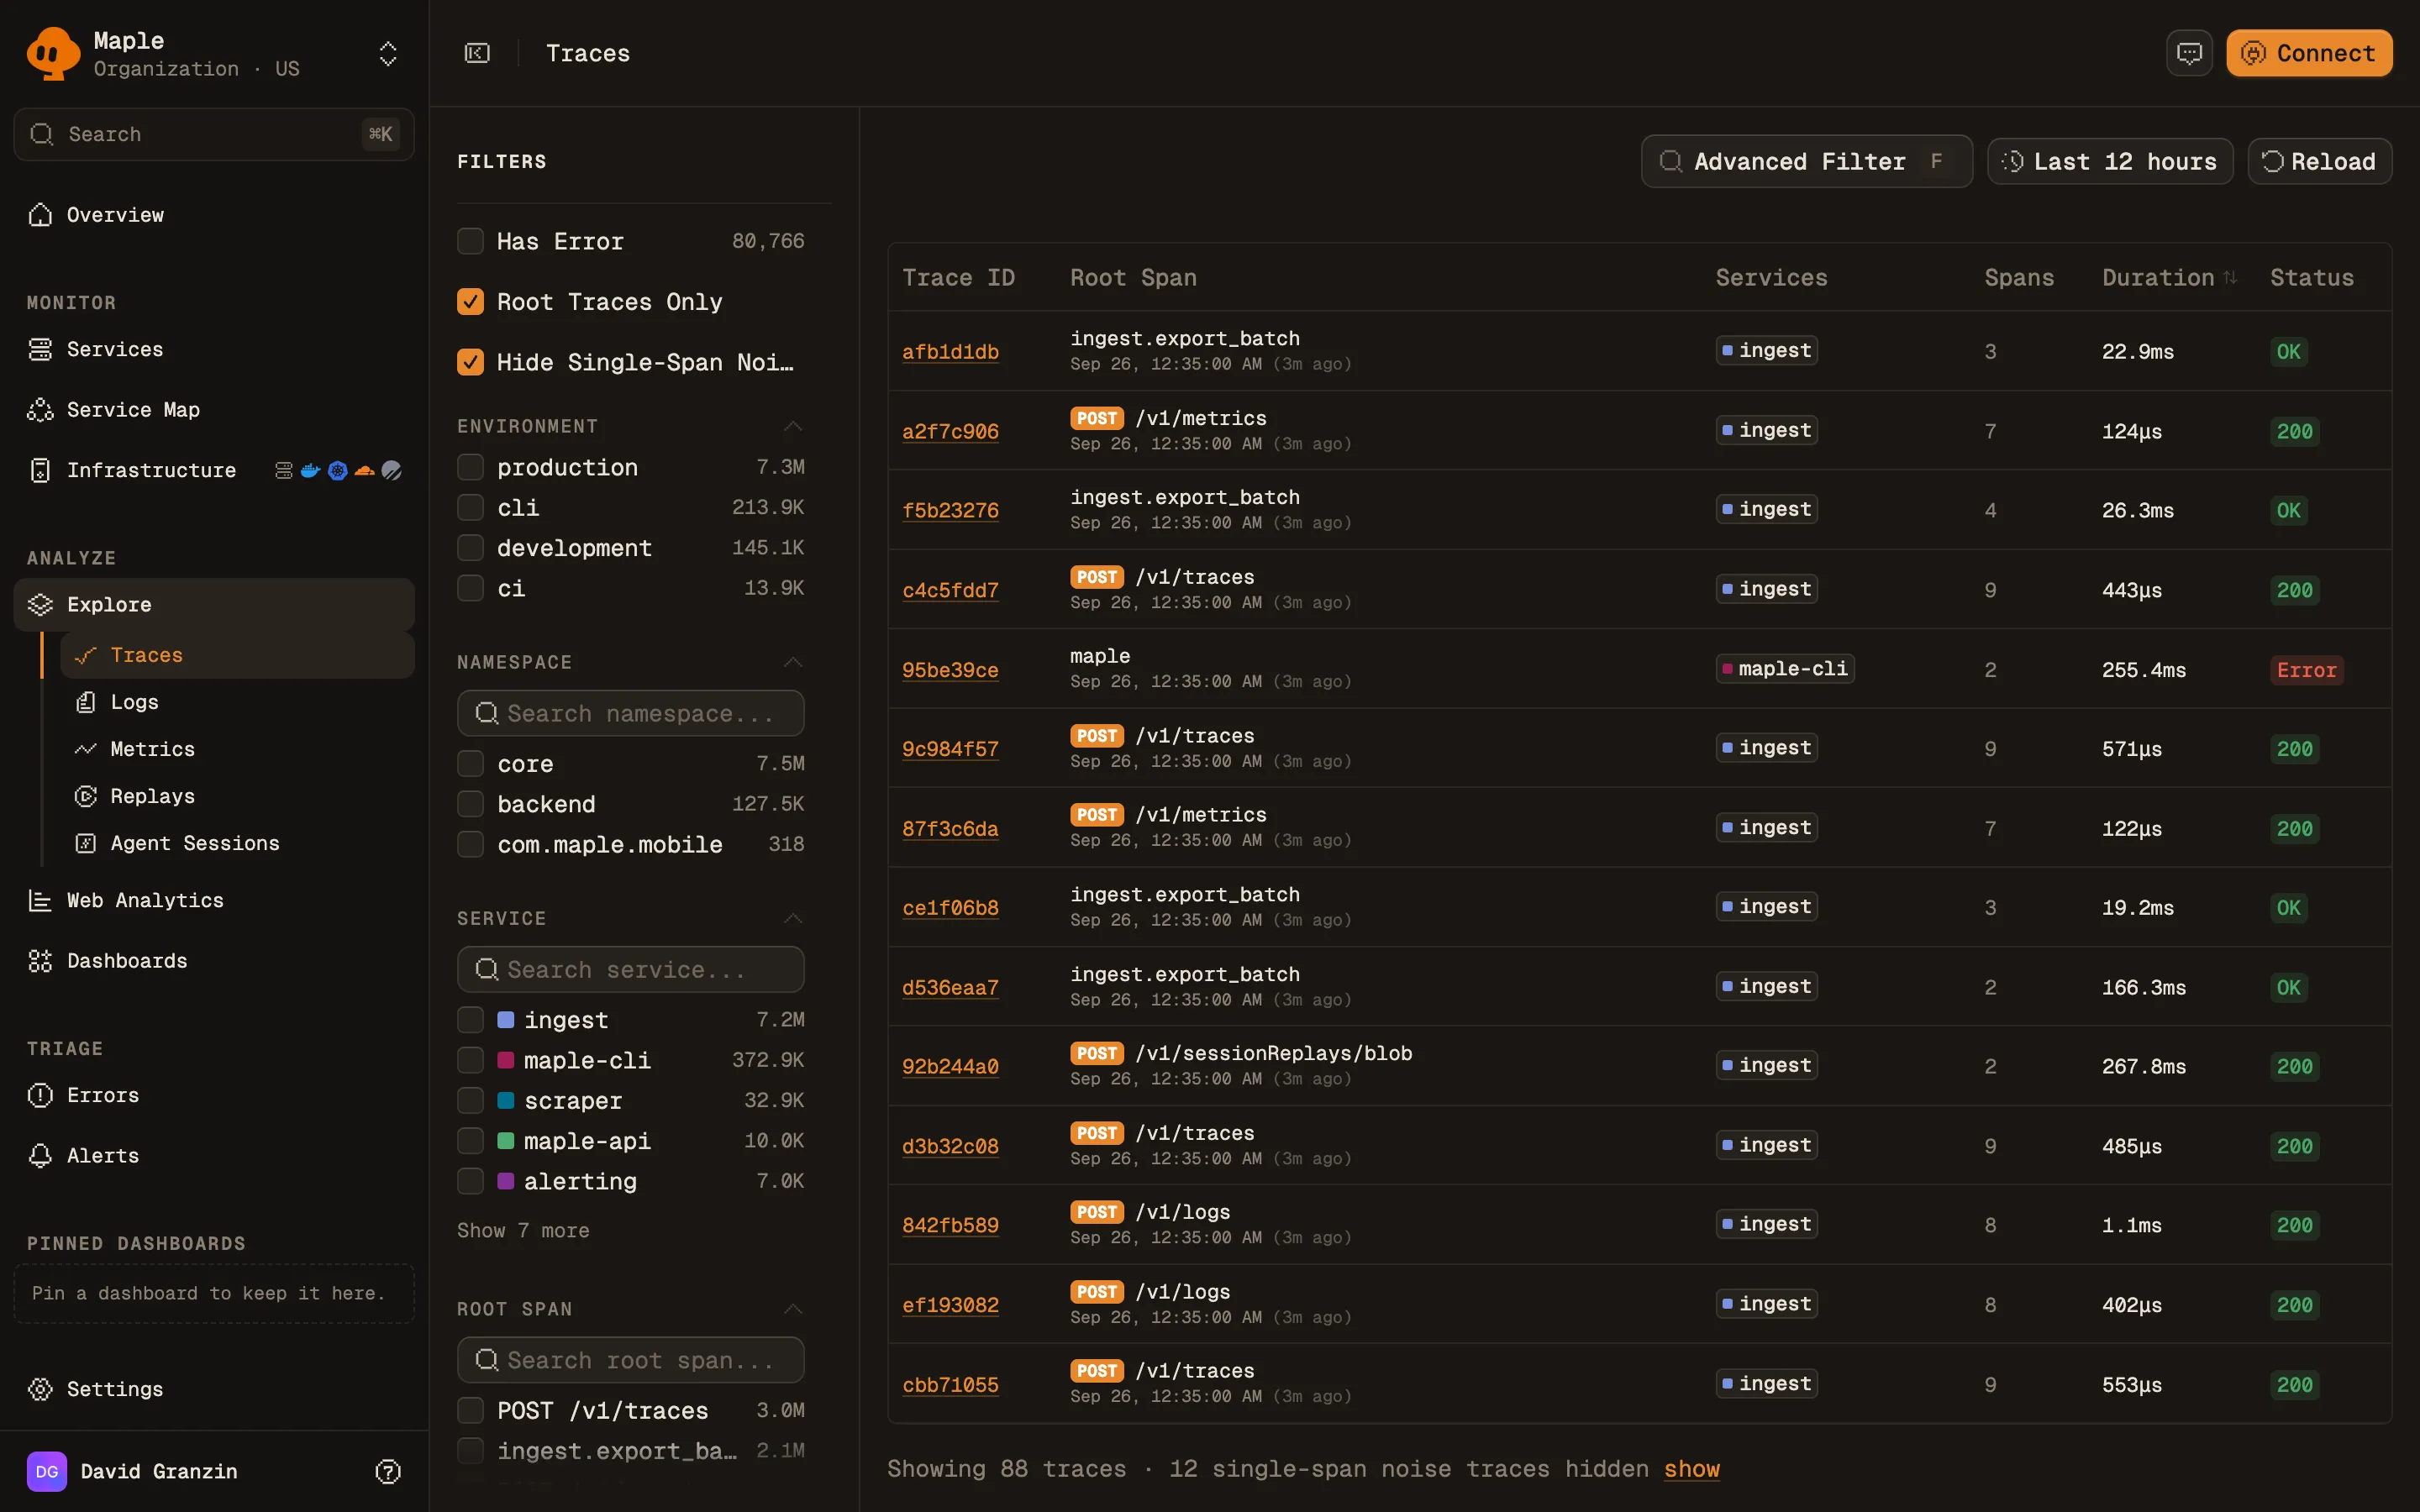Collapse the Namespace filter section
2420x1512 pixels.
click(x=793, y=662)
